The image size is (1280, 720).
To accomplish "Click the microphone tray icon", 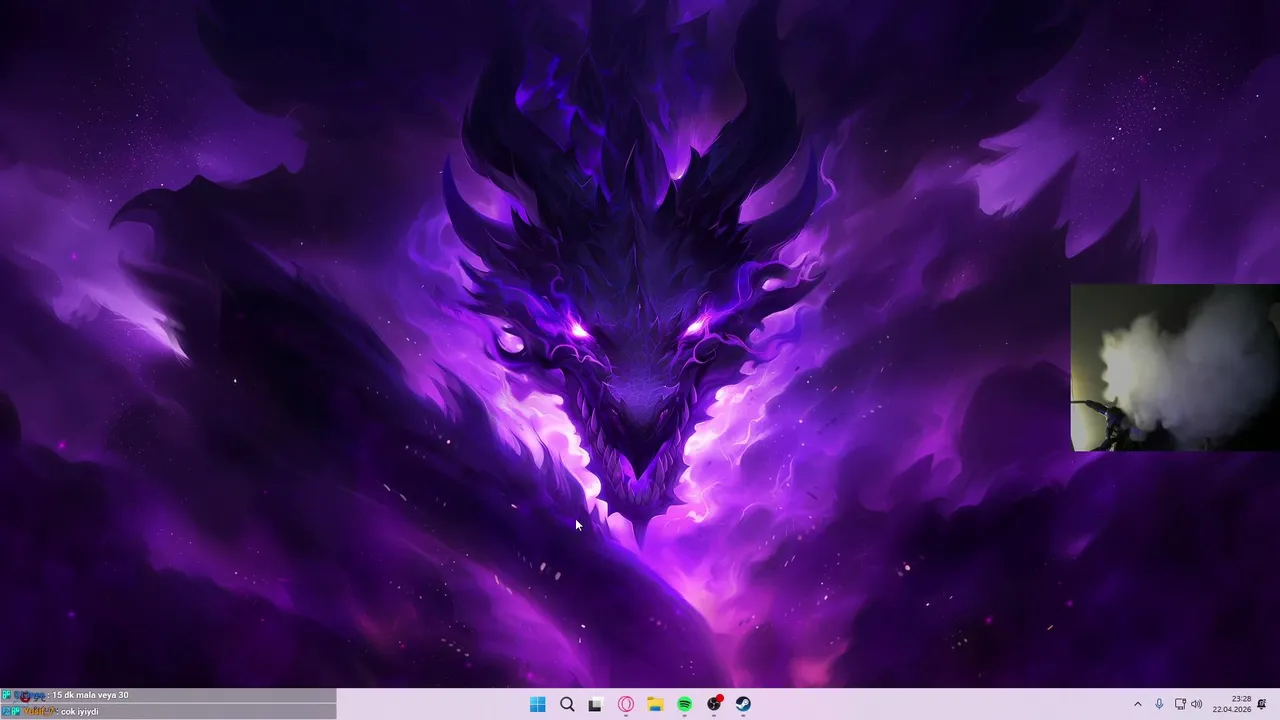I will coord(1159,704).
